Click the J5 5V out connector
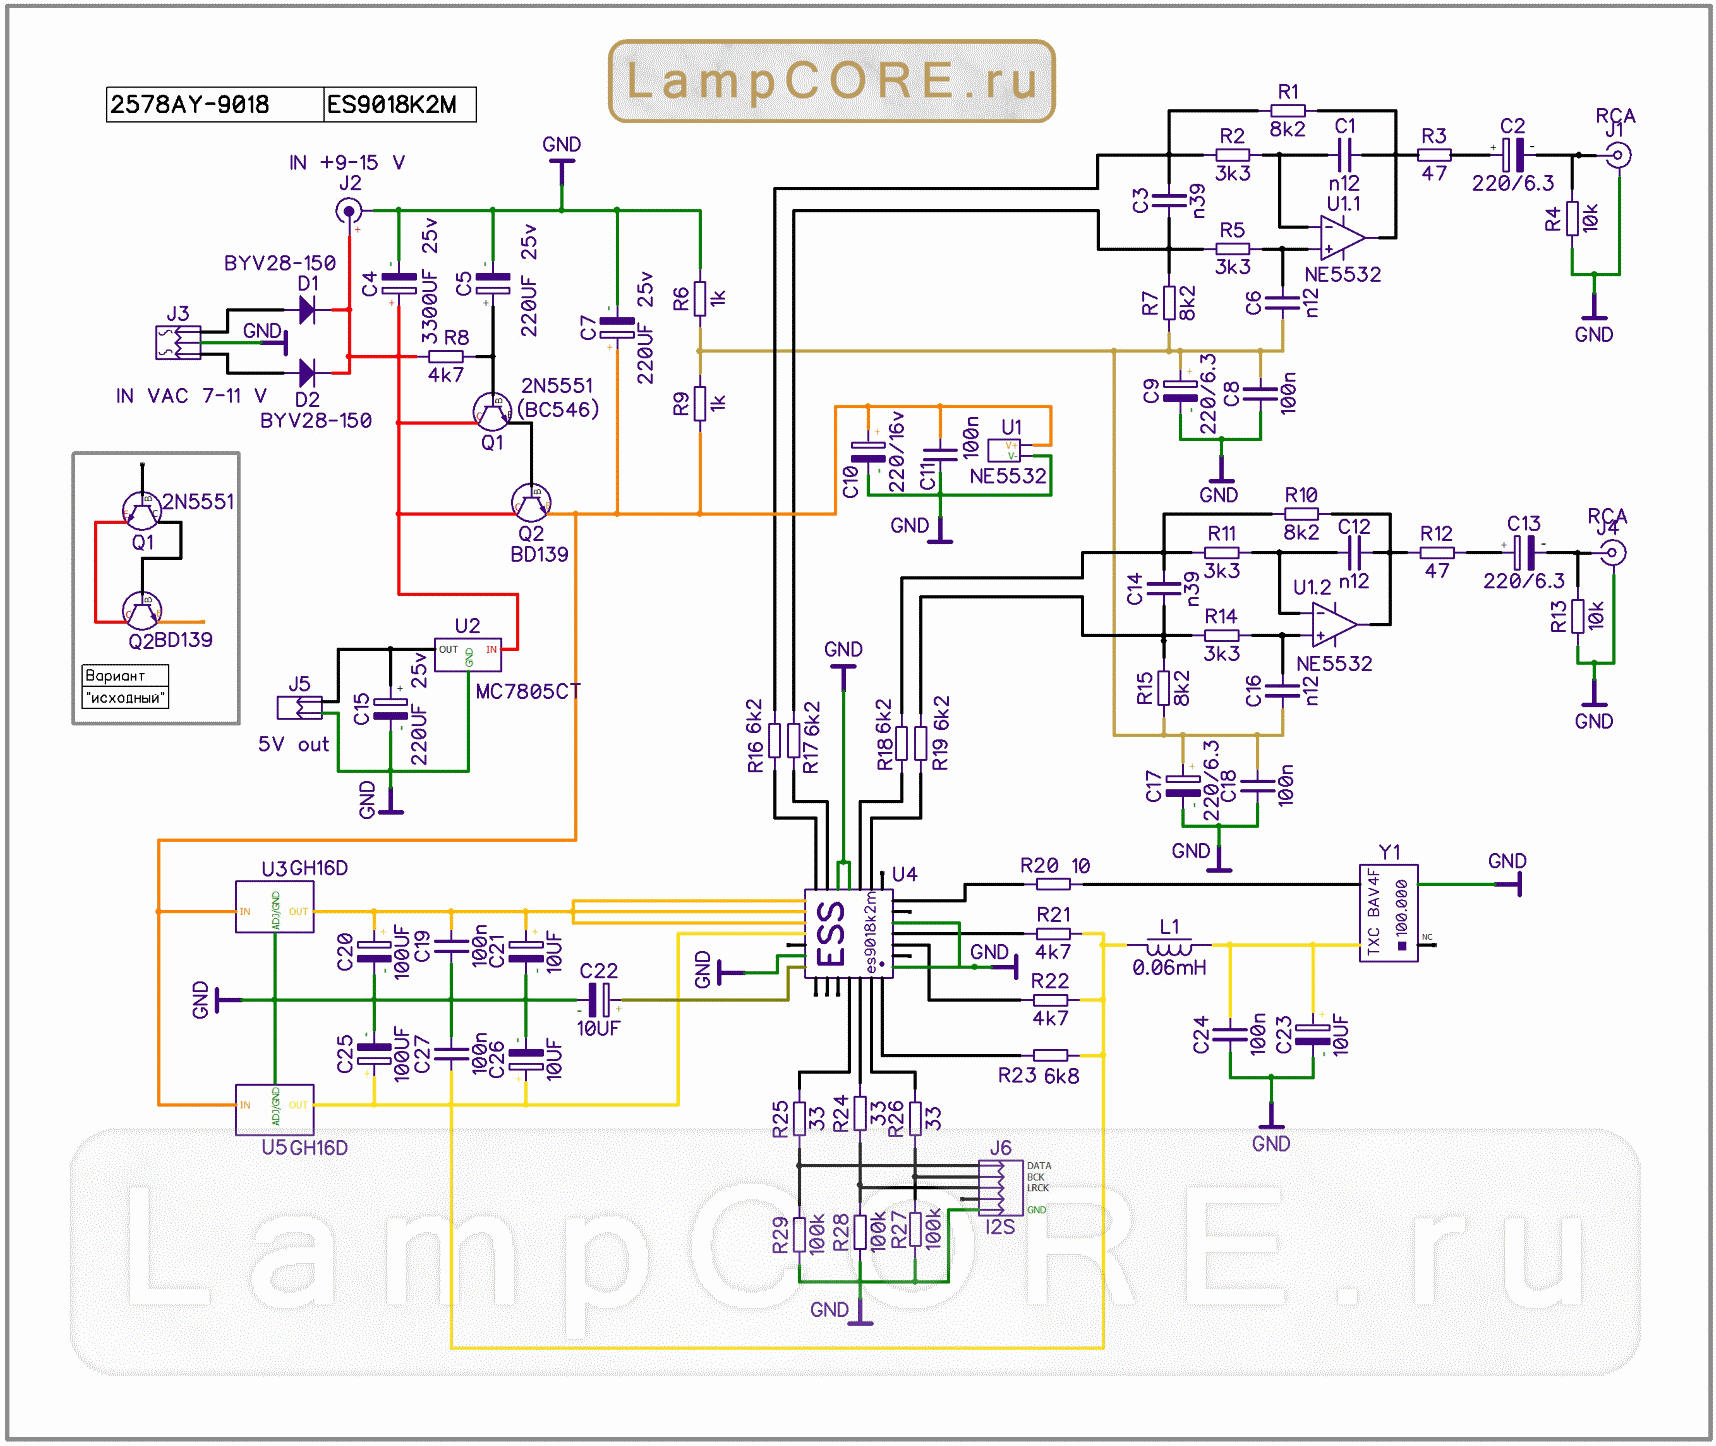 (x=299, y=708)
